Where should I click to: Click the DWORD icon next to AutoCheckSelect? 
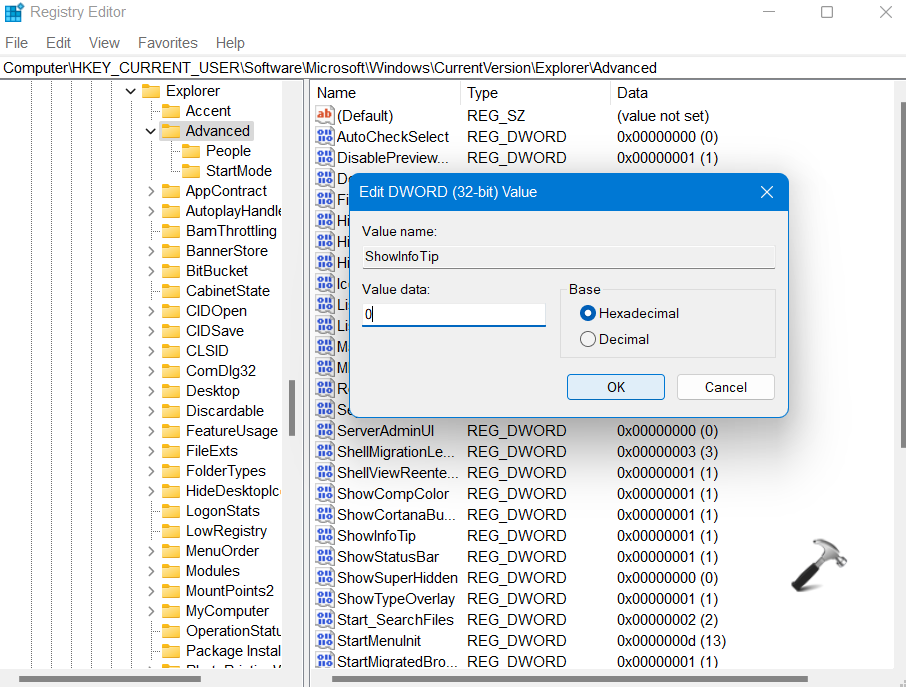tap(324, 136)
